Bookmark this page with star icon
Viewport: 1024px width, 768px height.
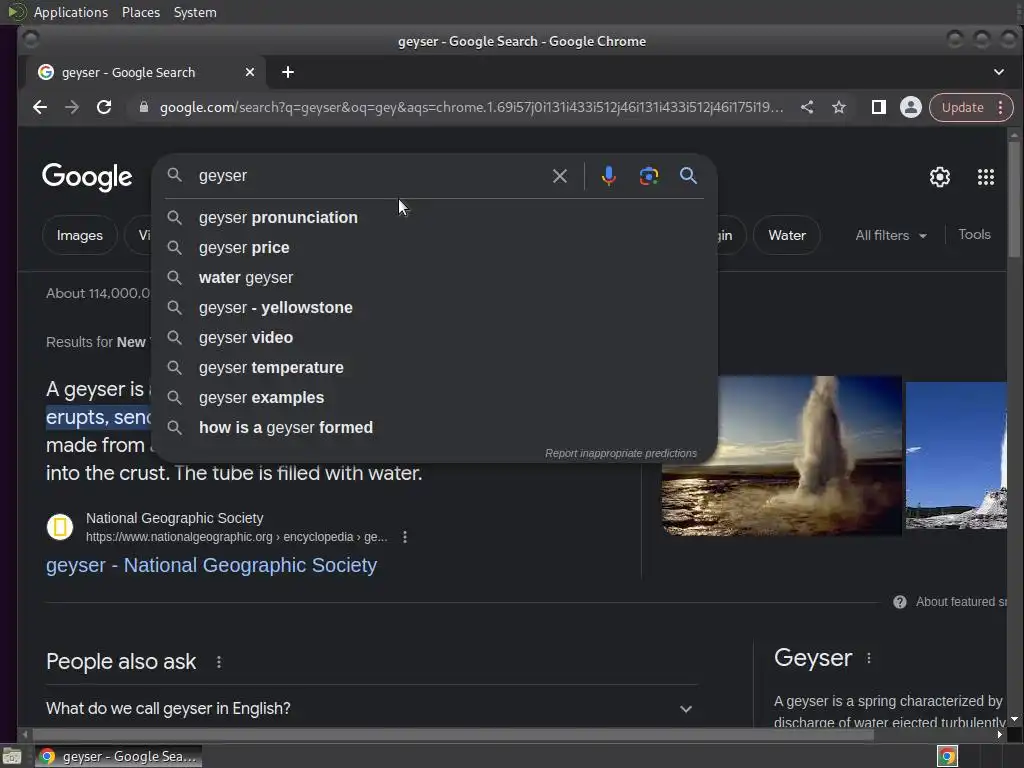pos(839,107)
